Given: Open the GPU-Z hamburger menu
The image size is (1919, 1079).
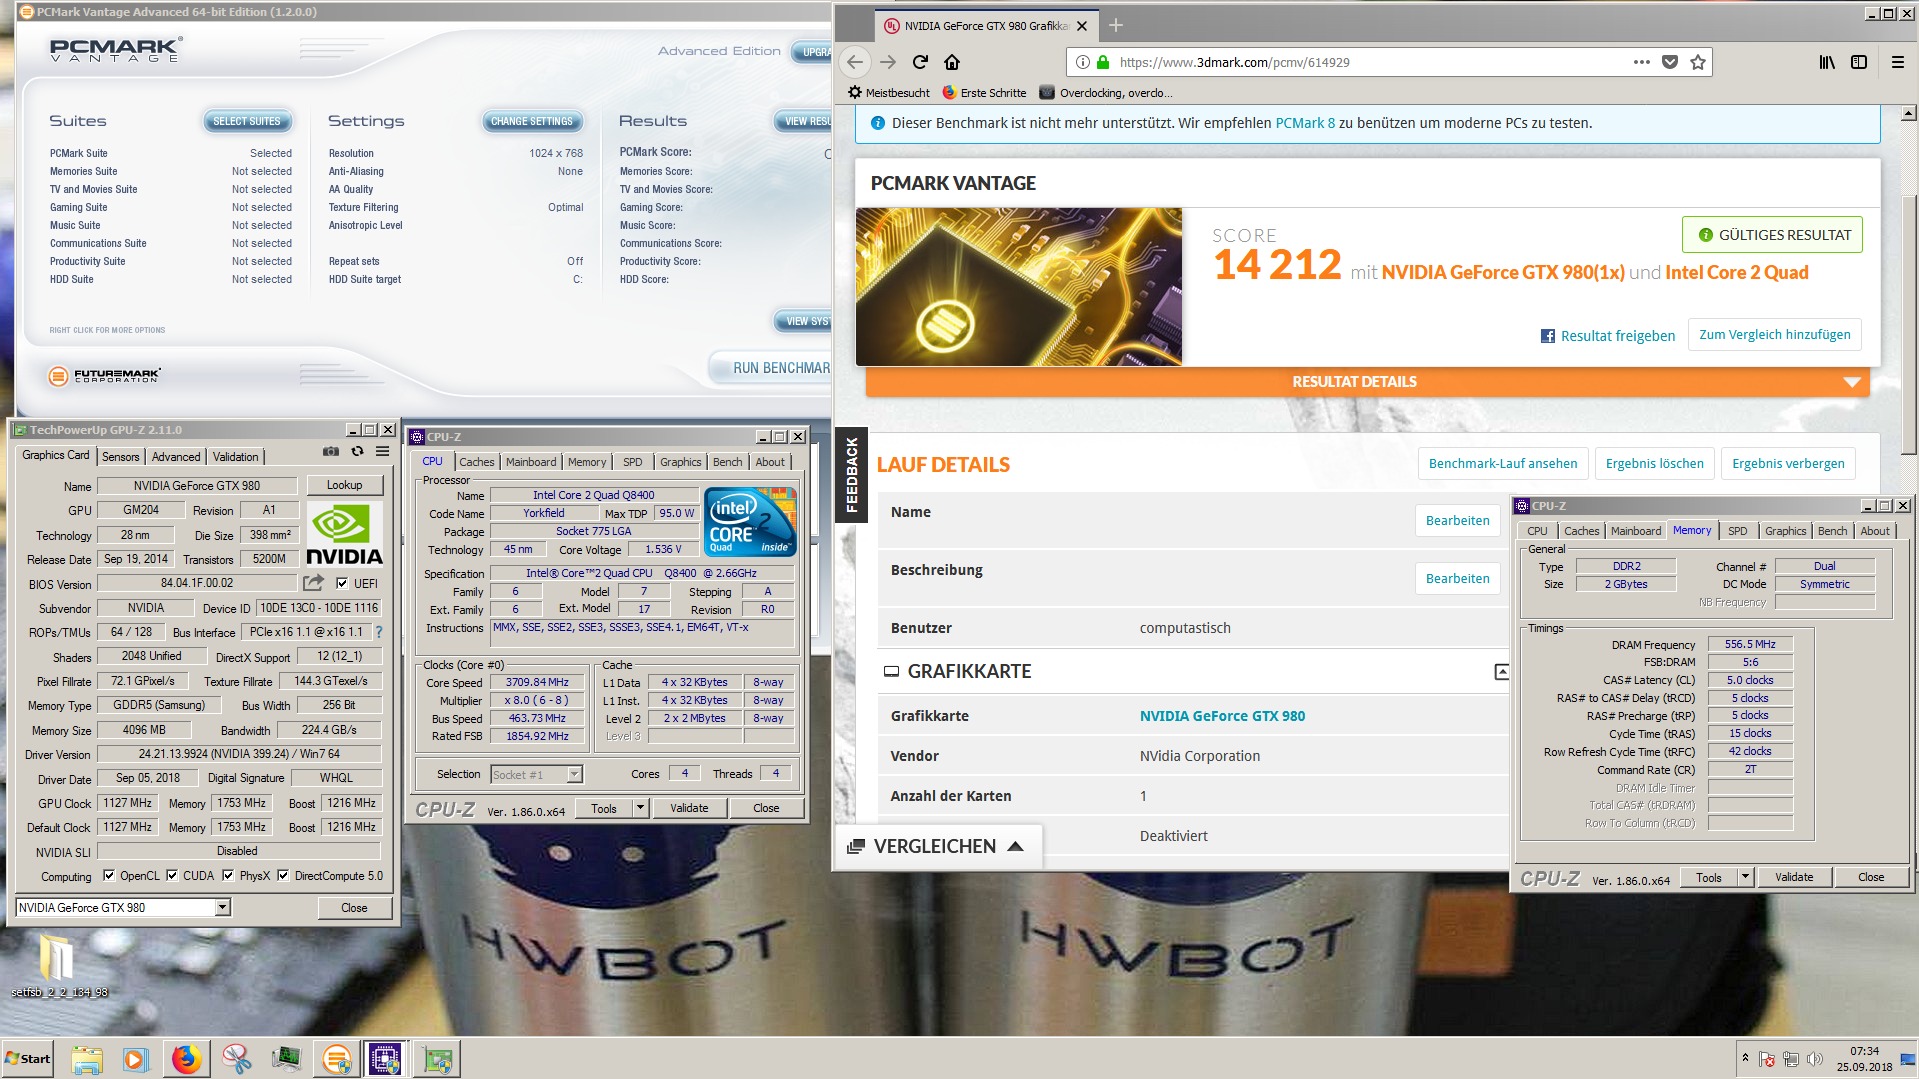Looking at the screenshot, I should (x=383, y=452).
